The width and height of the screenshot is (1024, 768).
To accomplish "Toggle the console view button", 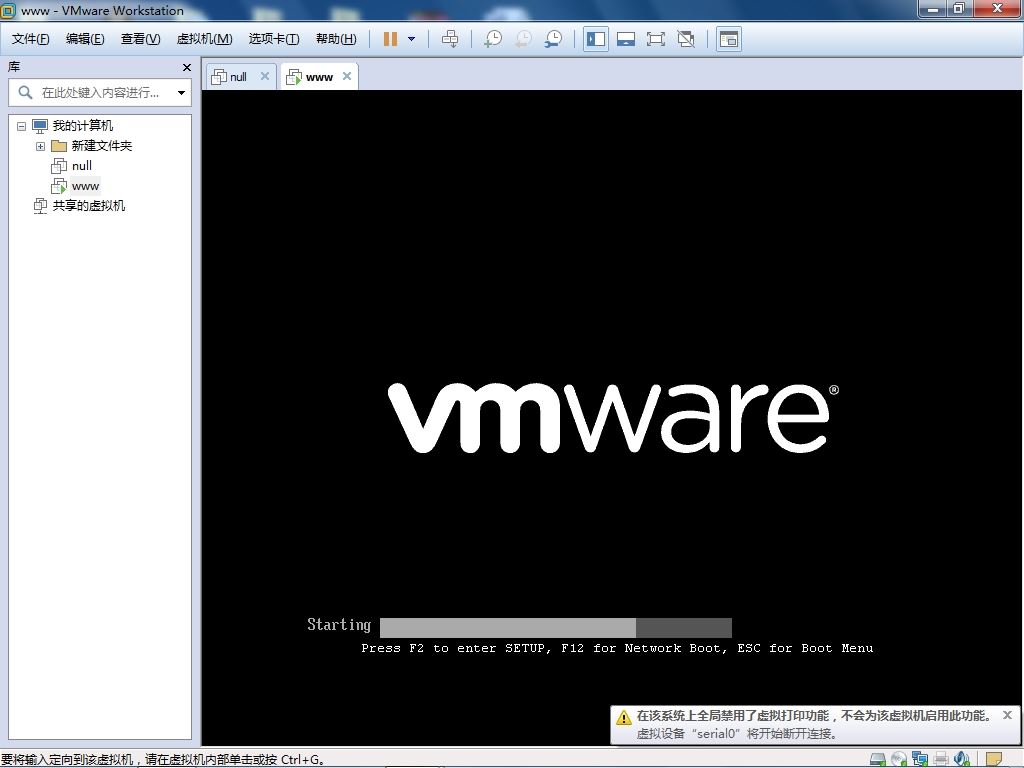I will click(728, 39).
